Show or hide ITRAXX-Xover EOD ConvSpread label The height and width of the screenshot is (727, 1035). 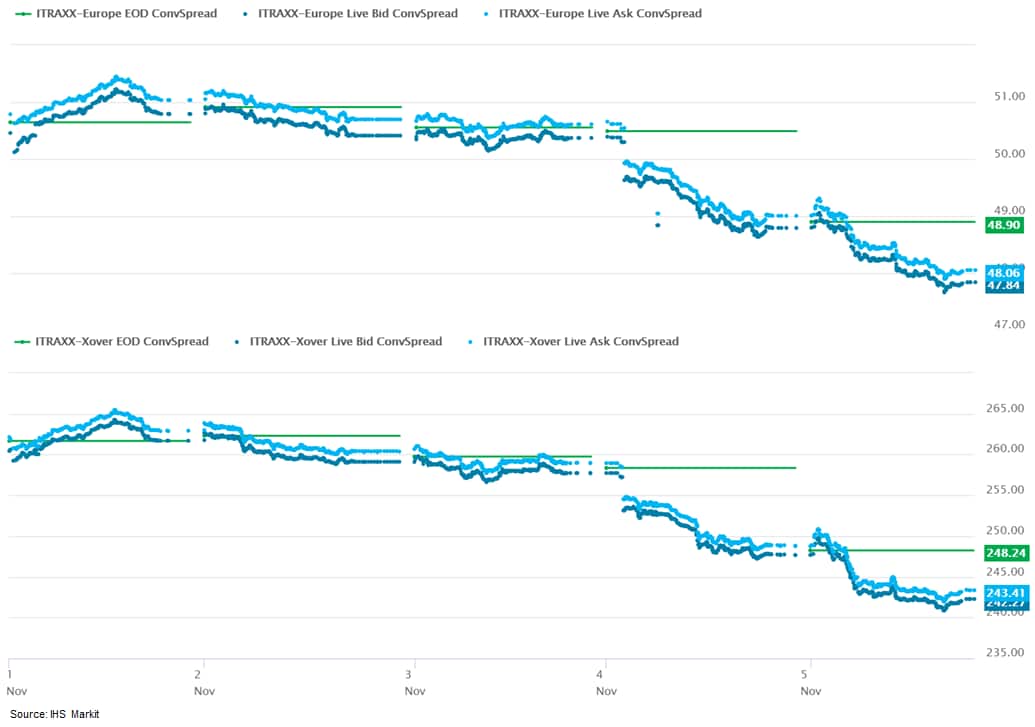click(x=121, y=342)
